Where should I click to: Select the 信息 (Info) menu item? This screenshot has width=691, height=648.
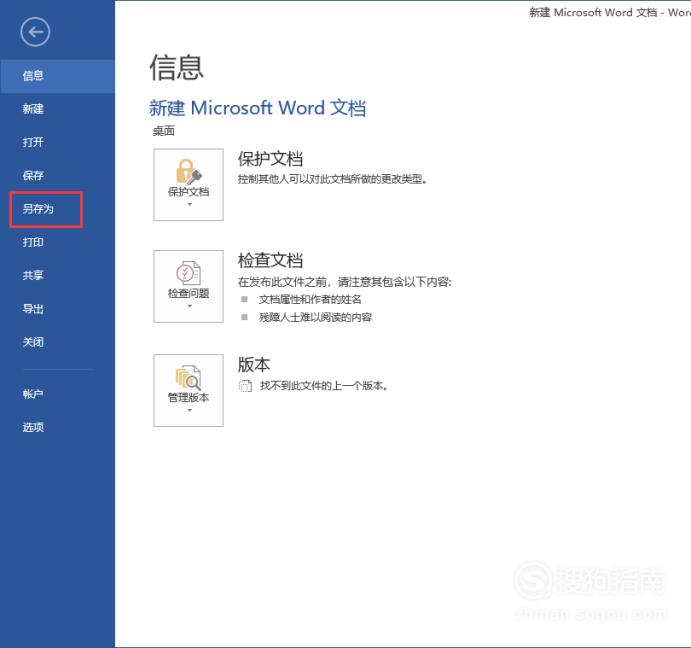click(58, 76)
